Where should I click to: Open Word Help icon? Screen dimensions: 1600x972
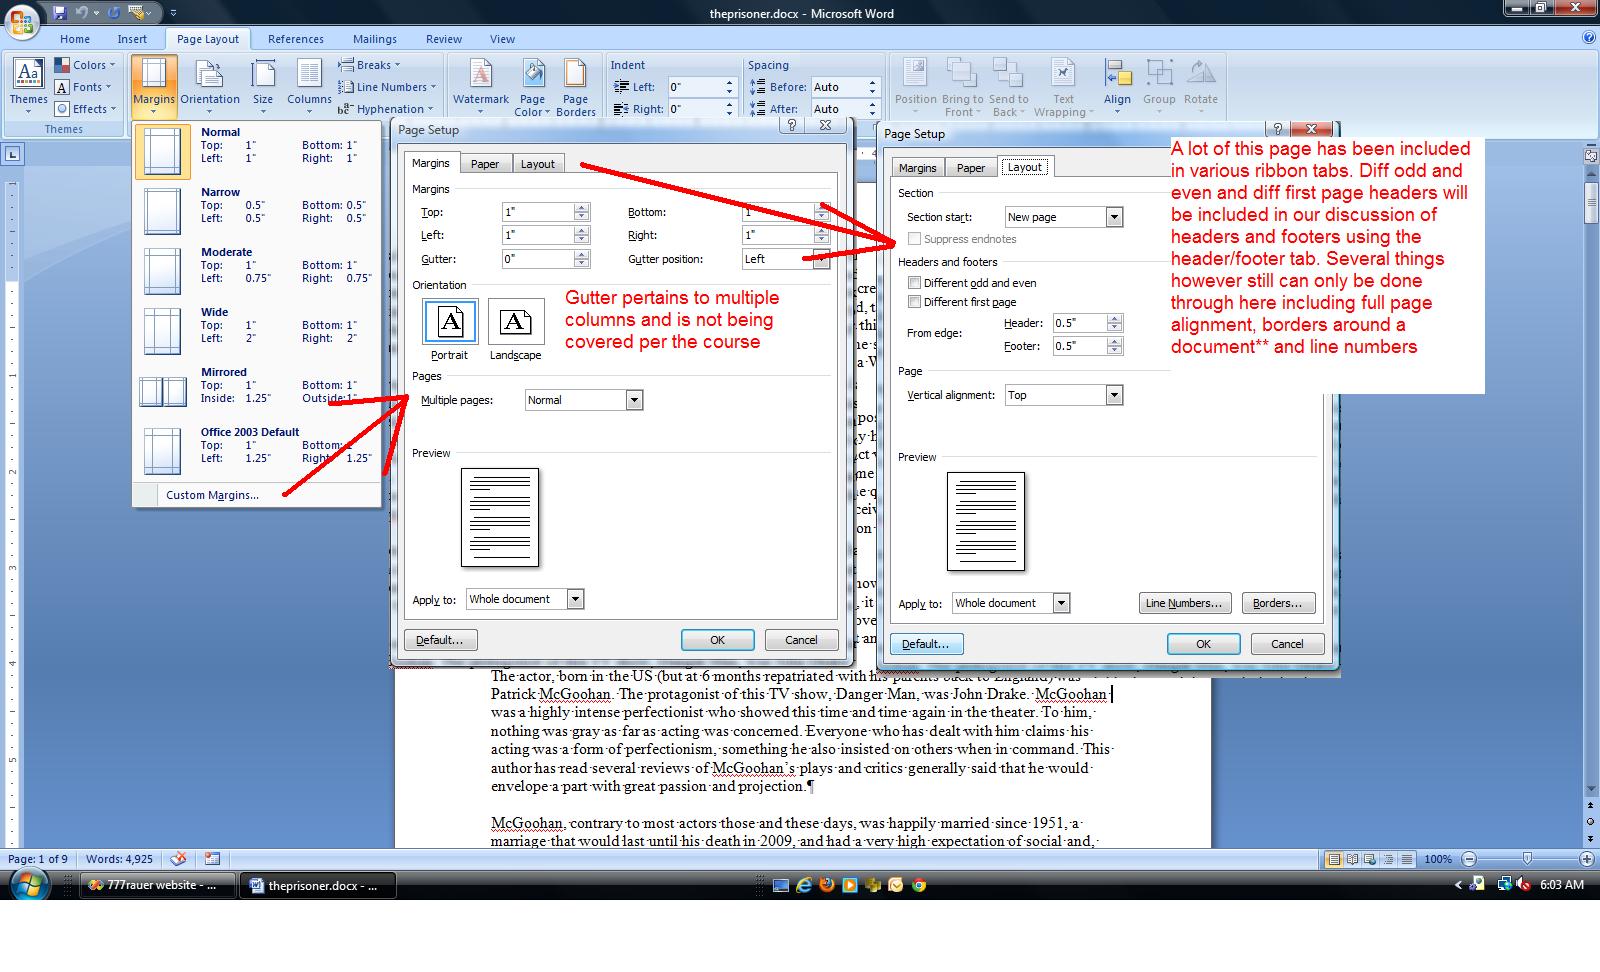[1589, 38]
